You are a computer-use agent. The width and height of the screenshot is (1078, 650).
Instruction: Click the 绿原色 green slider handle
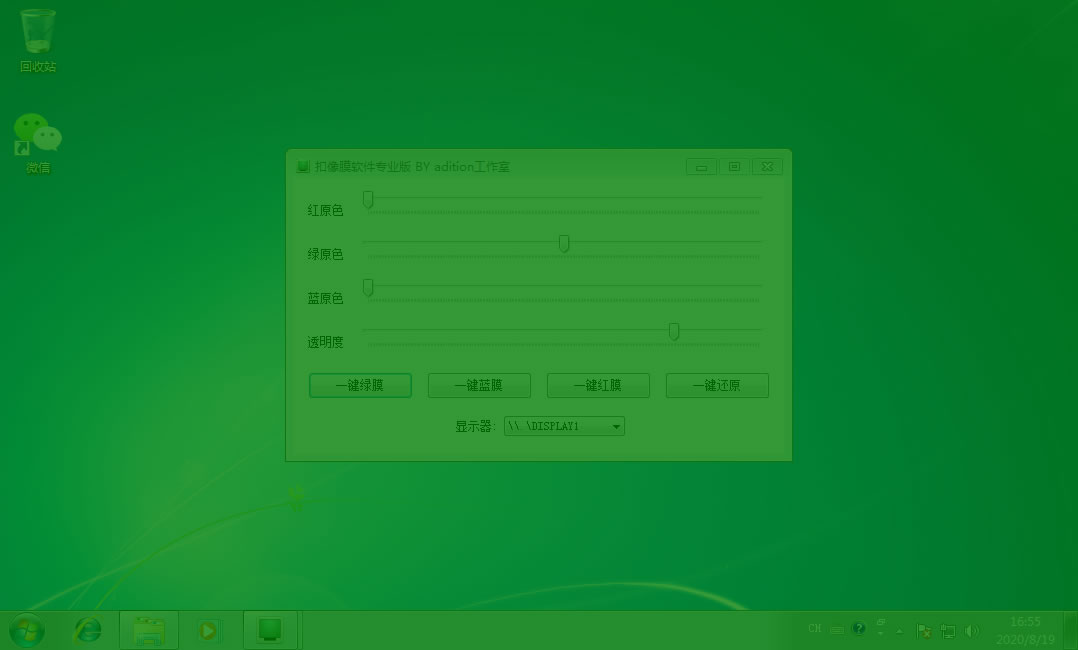point(564,243)
